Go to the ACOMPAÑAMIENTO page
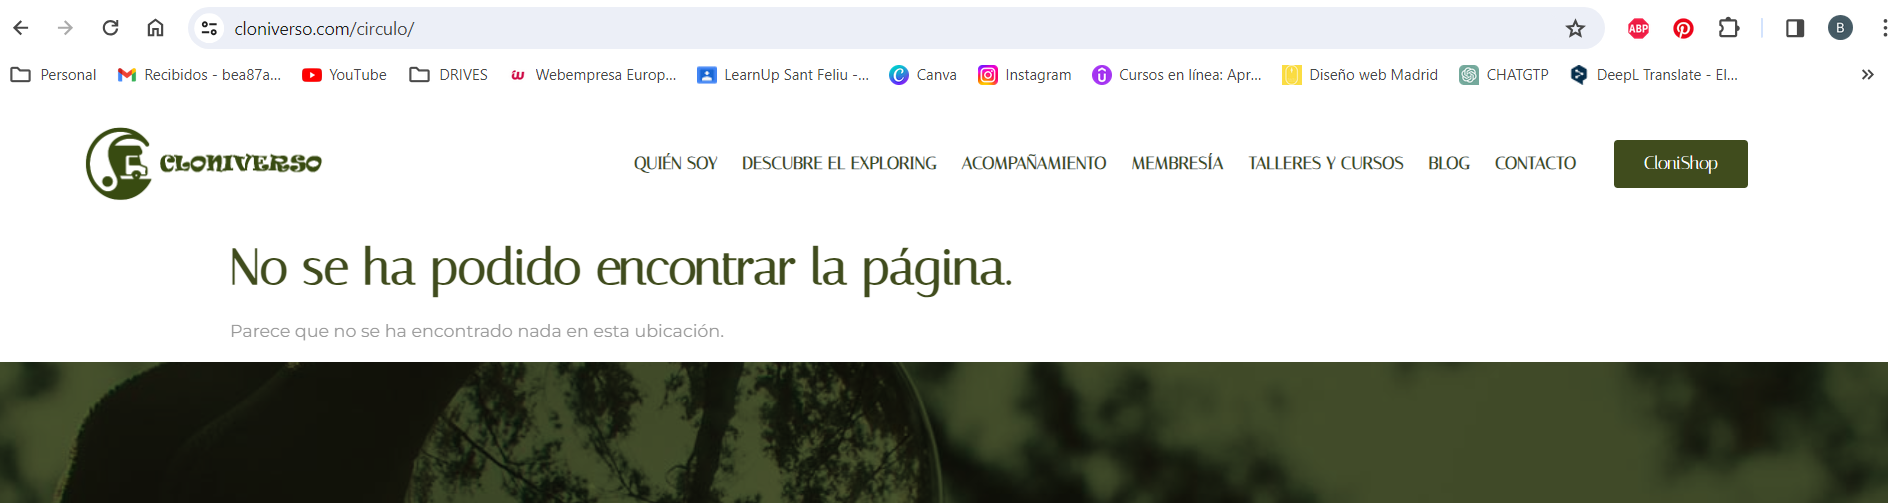Image resolution: width=1888 pixels, height=503 pixels. point(1034,163)
